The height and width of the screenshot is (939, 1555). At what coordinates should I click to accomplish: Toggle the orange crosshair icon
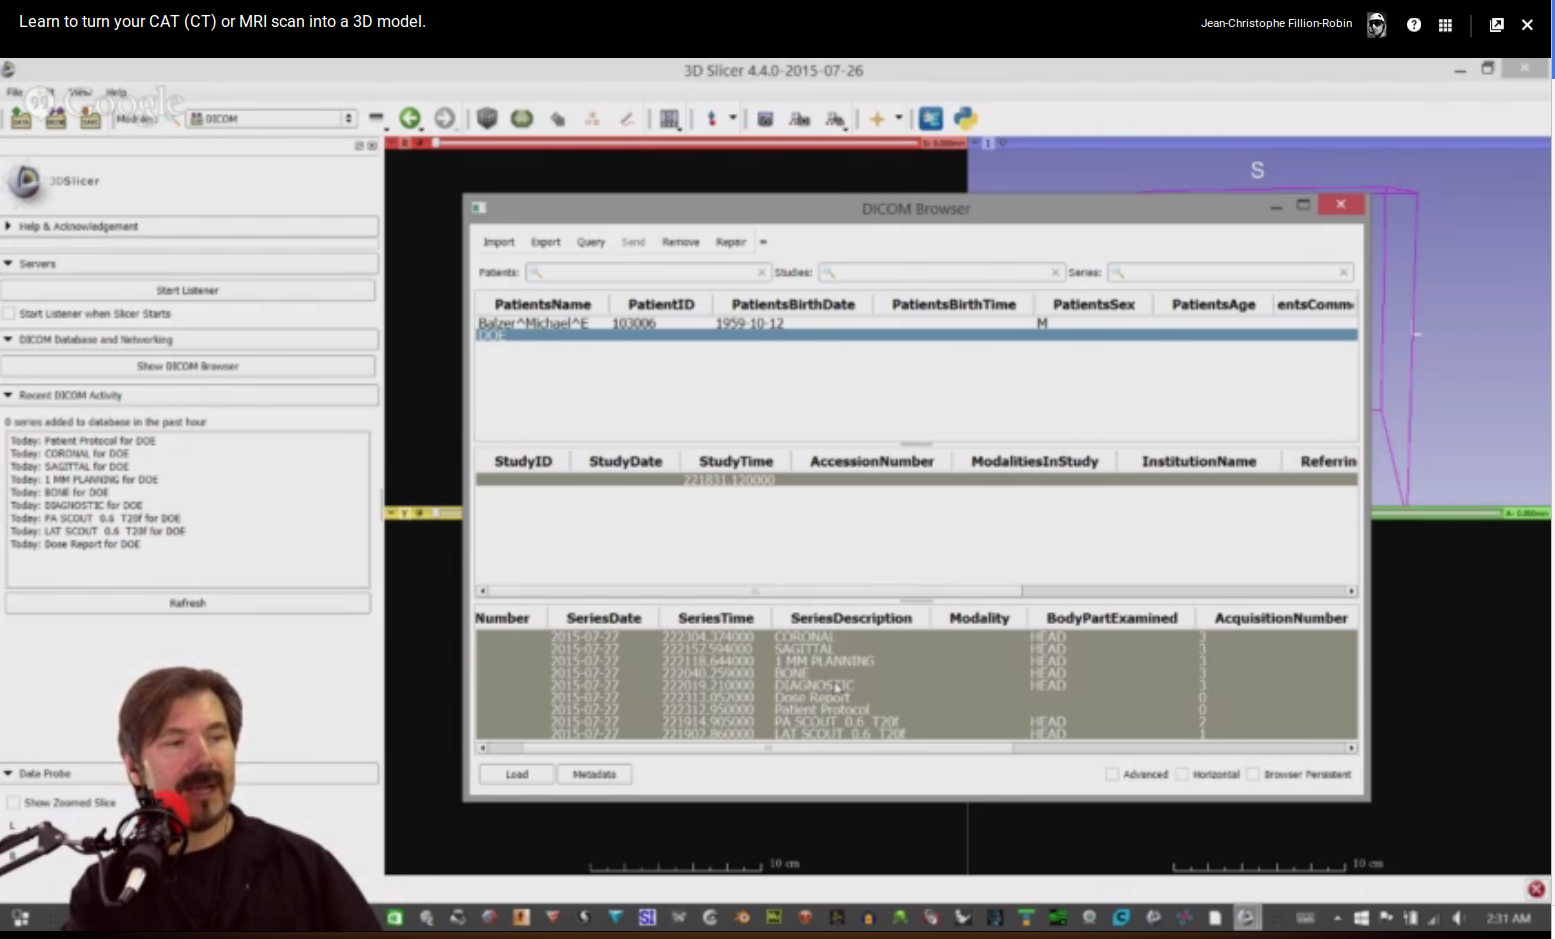point(877,118)
